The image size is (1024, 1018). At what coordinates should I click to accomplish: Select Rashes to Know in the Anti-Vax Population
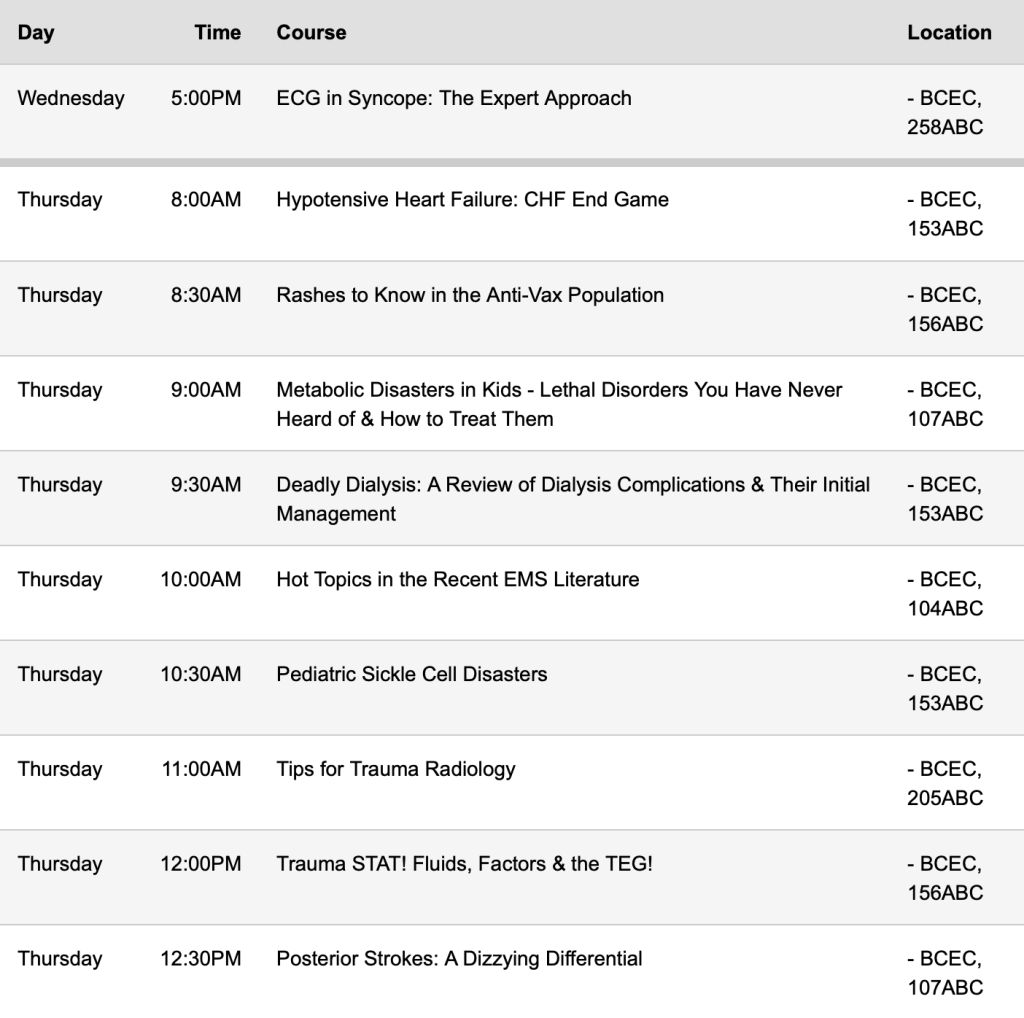point(470,294)
